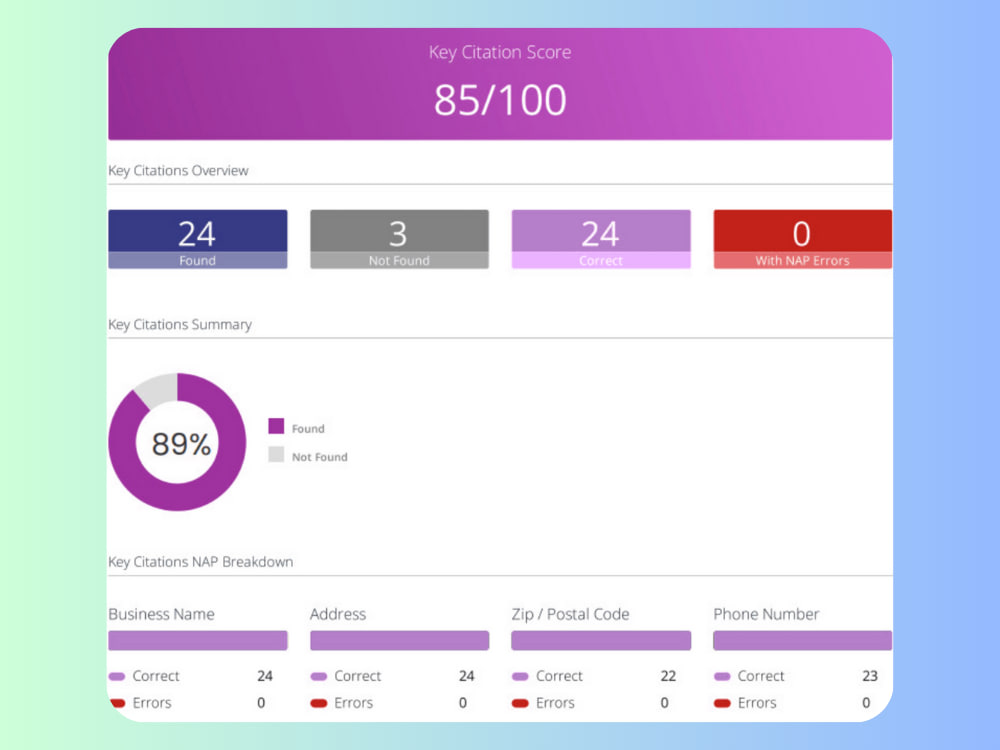Click Business Name Correct purple marker

(x=117, y=677)
